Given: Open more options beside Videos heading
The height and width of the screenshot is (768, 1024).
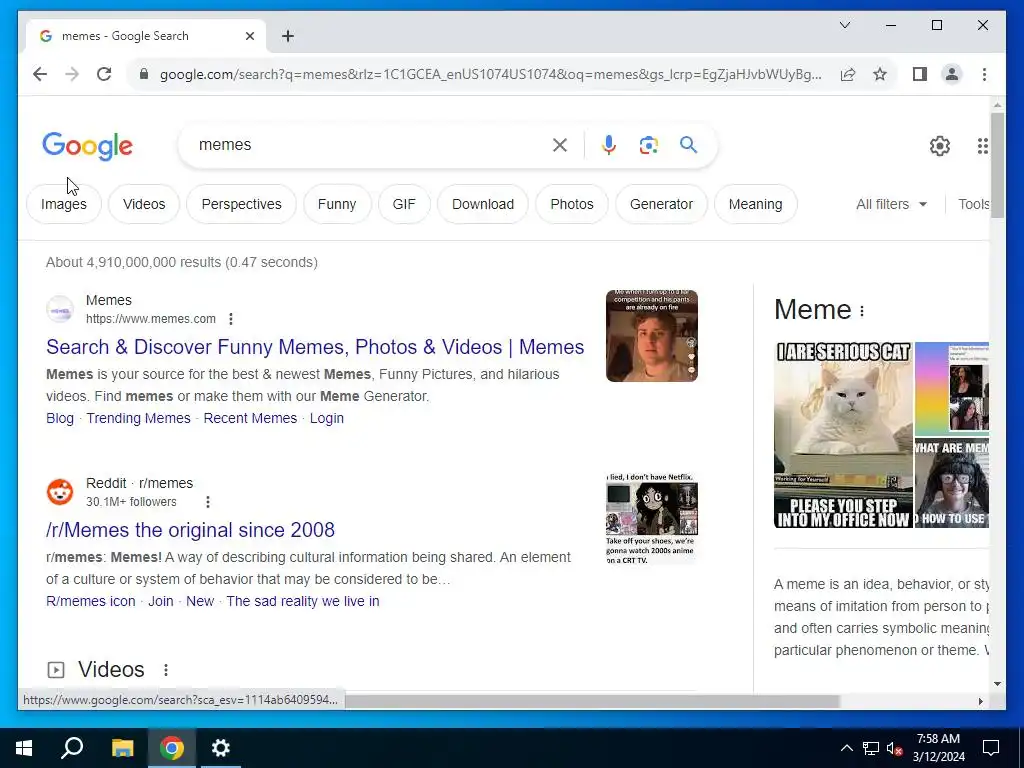Looking at the screenshot, I should 166,669.
